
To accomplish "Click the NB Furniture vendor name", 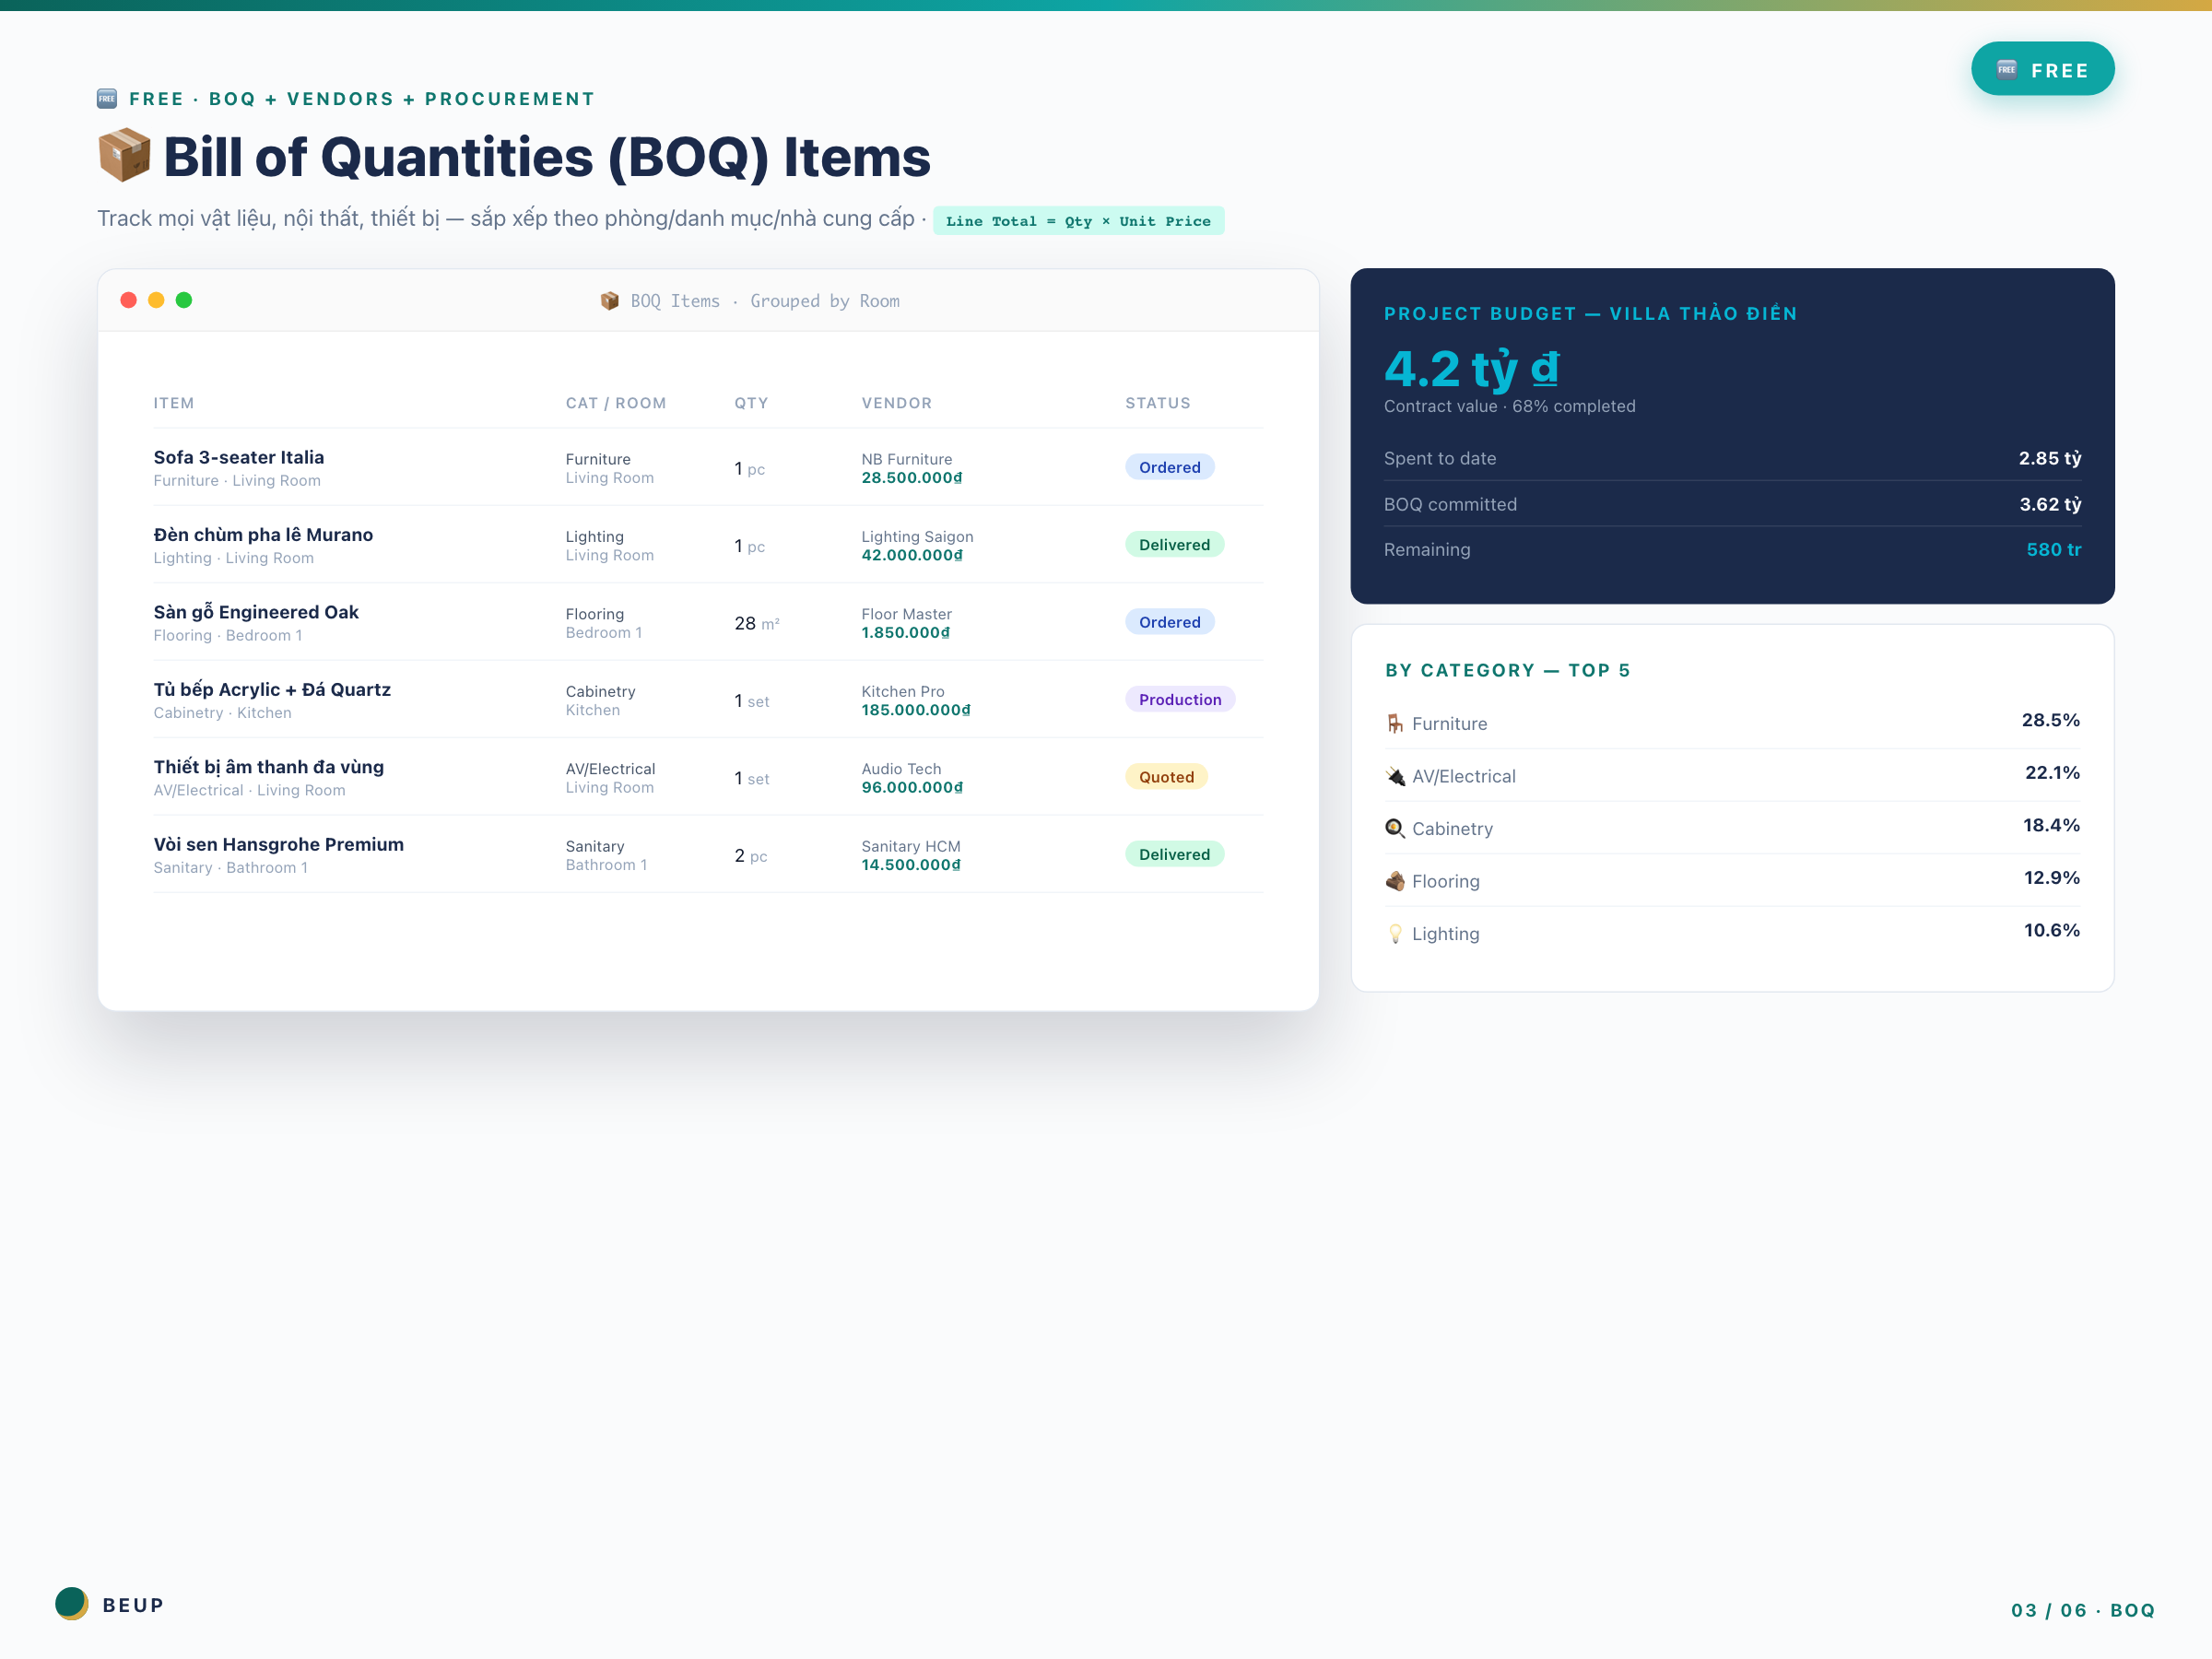I will [x=907, y=459].
